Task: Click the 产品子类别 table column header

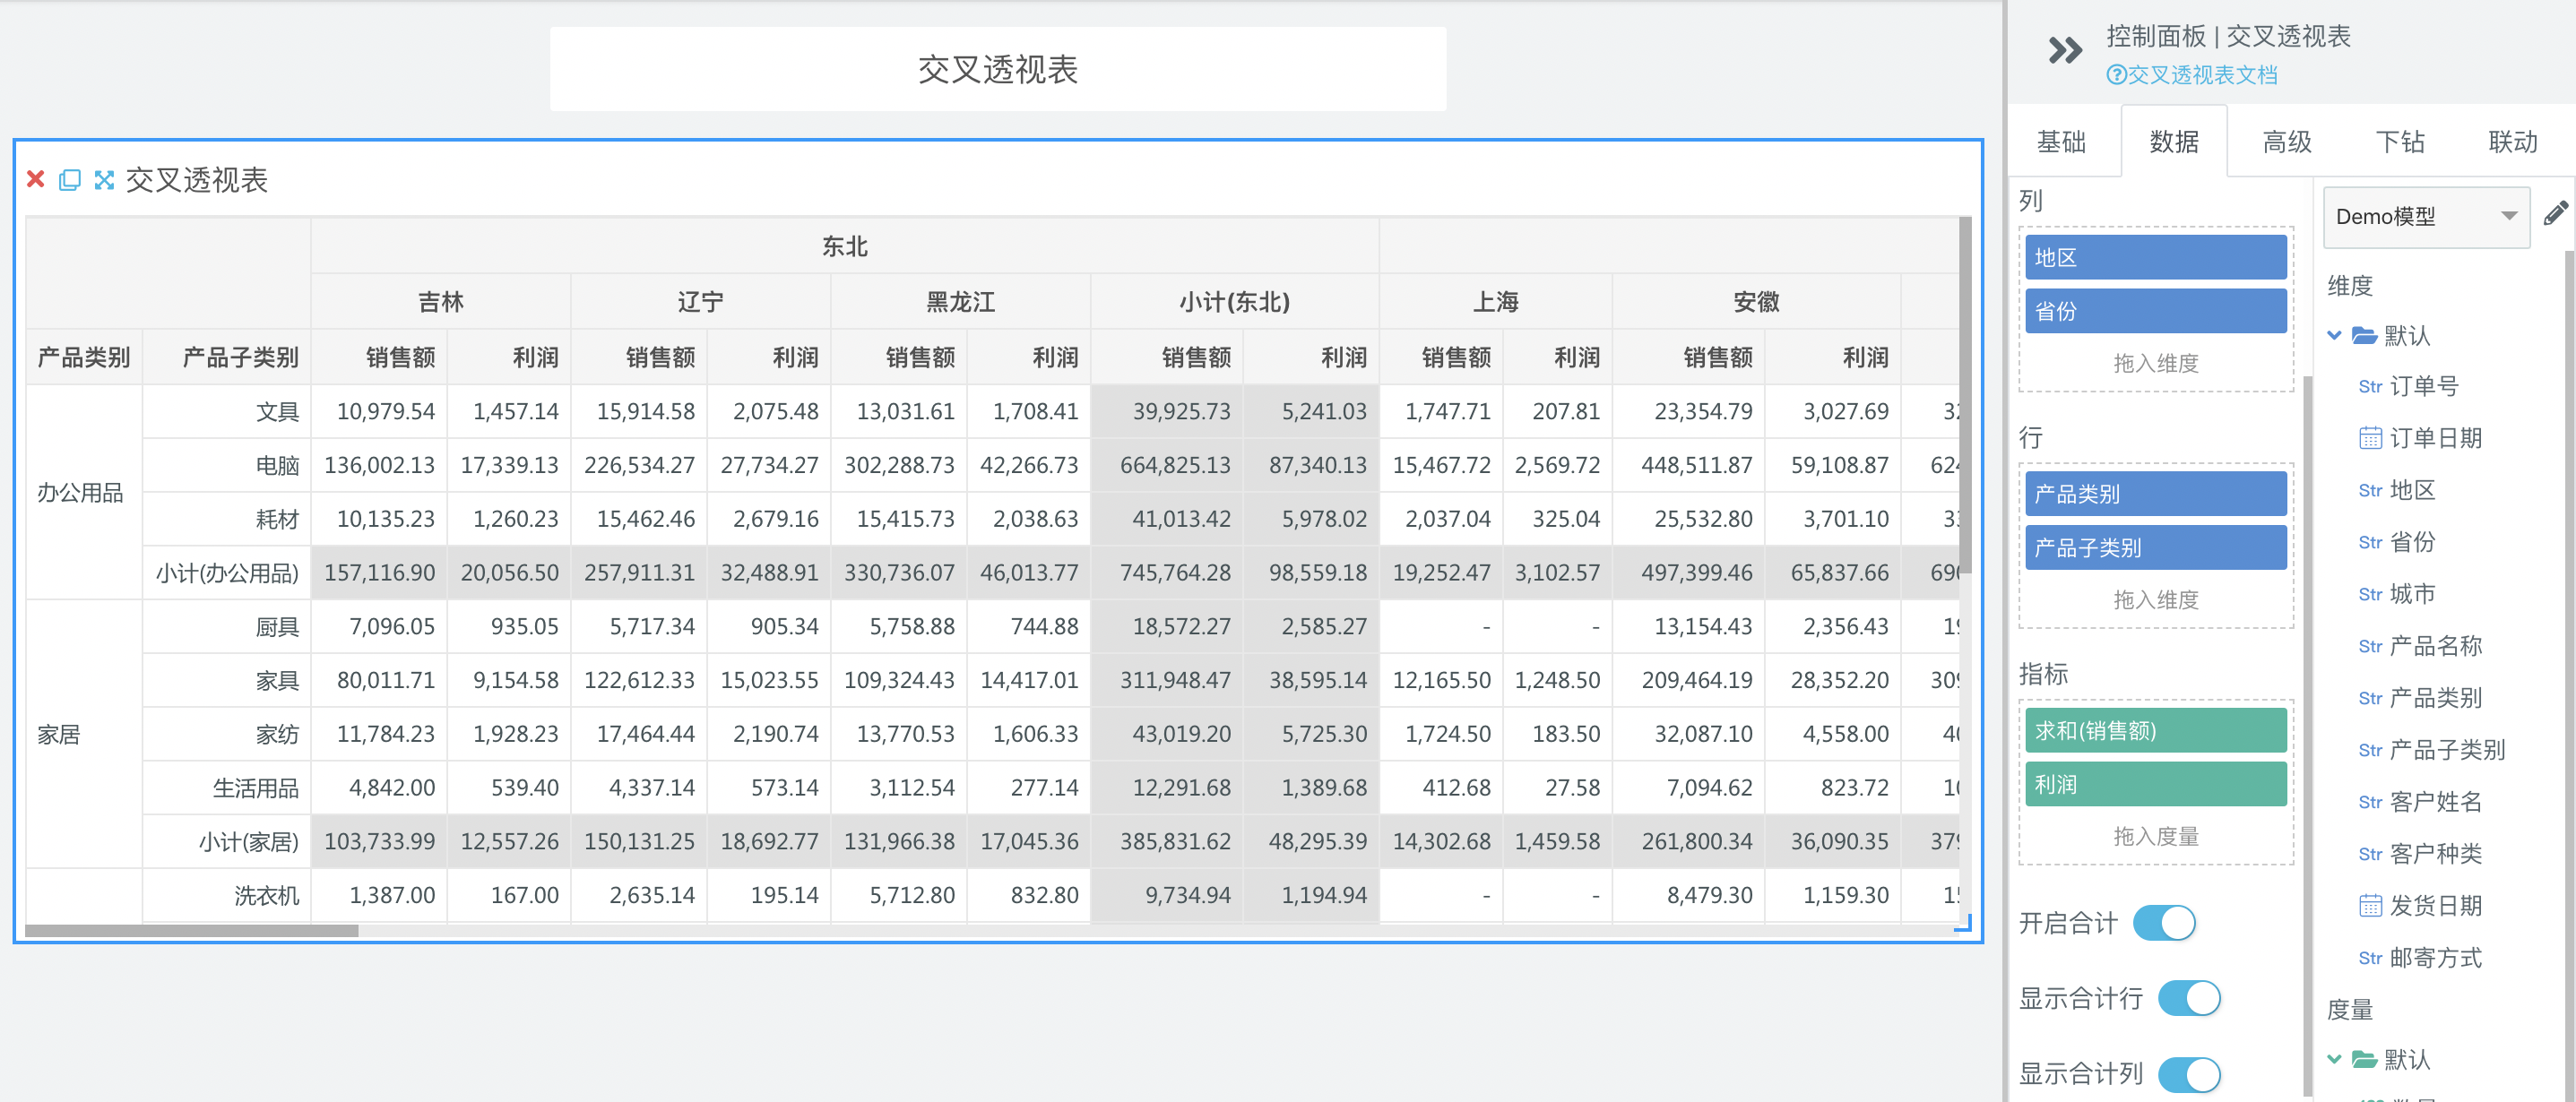Action: [227, 357]
